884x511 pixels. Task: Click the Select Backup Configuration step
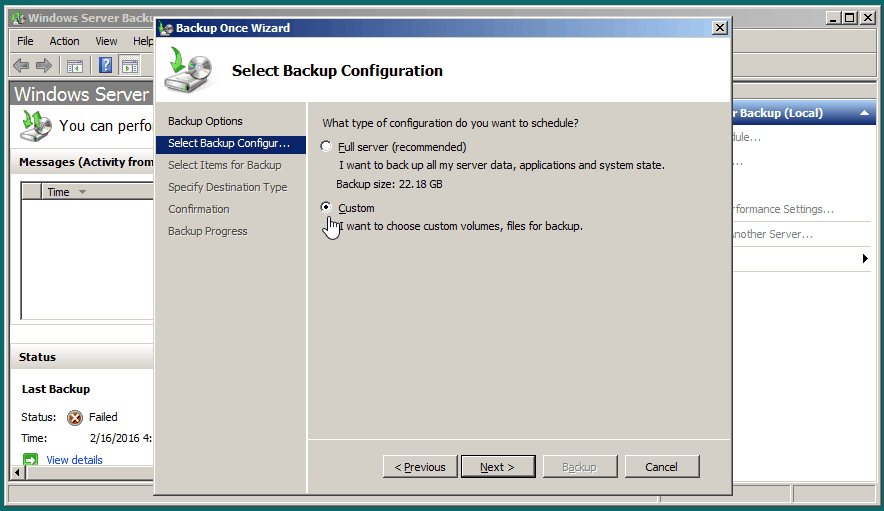pos(231,143)
